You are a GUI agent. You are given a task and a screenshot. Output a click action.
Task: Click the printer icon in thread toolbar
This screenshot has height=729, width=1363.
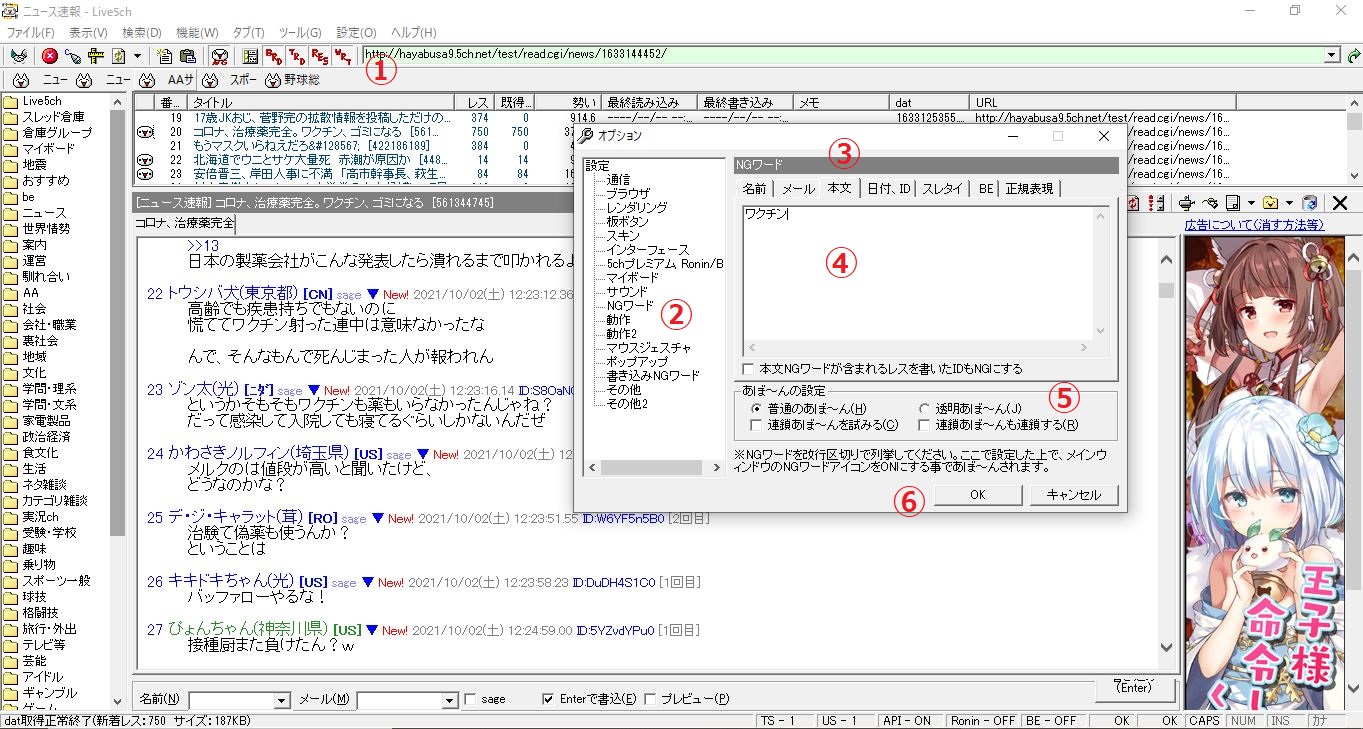click(x=1186, y=202)
